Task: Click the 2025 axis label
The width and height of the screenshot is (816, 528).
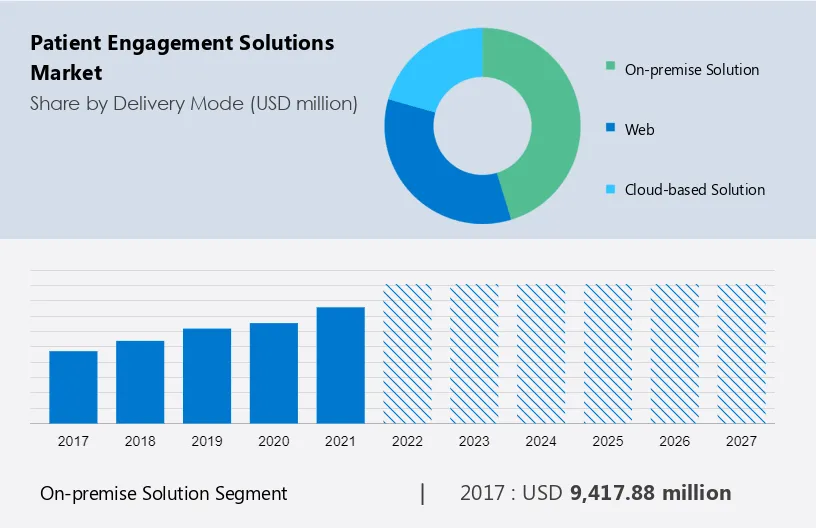Action: click(x=608, y=441)
